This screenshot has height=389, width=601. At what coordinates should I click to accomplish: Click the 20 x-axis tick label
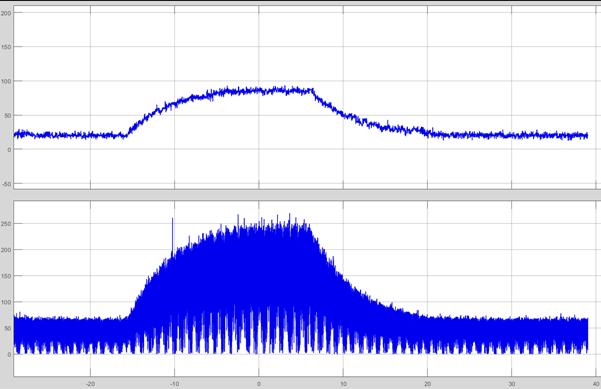click(427, 384)
